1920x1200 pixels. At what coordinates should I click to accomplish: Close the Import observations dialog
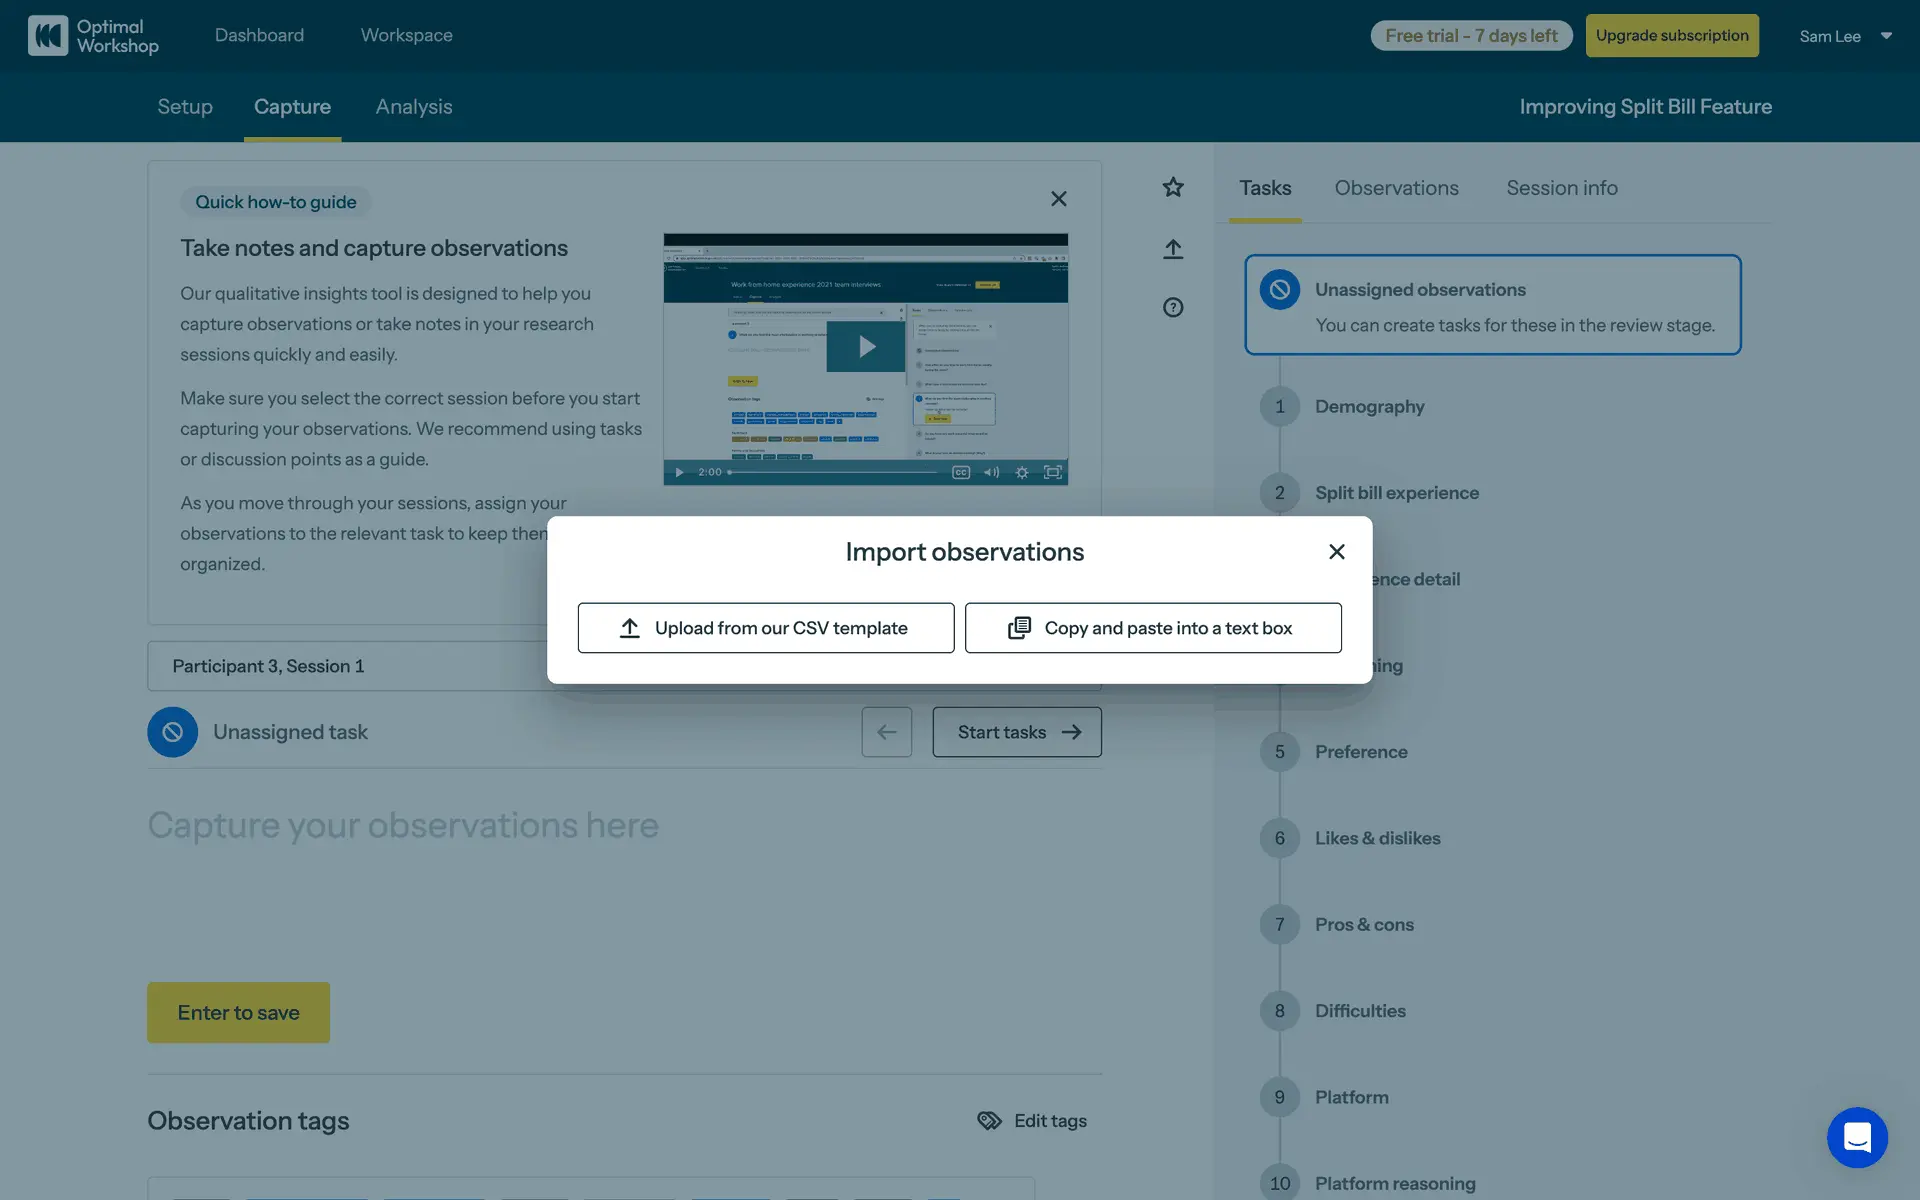point(1336,552)
